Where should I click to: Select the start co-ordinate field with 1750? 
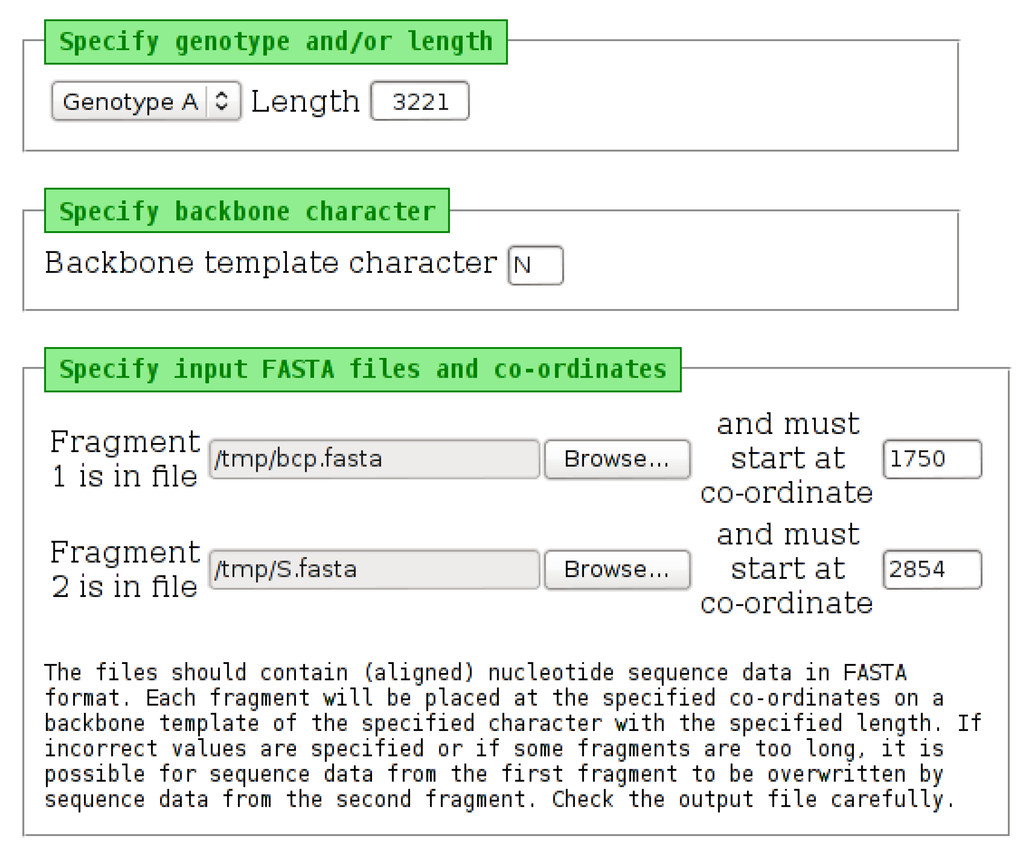(x=932, y=459)
